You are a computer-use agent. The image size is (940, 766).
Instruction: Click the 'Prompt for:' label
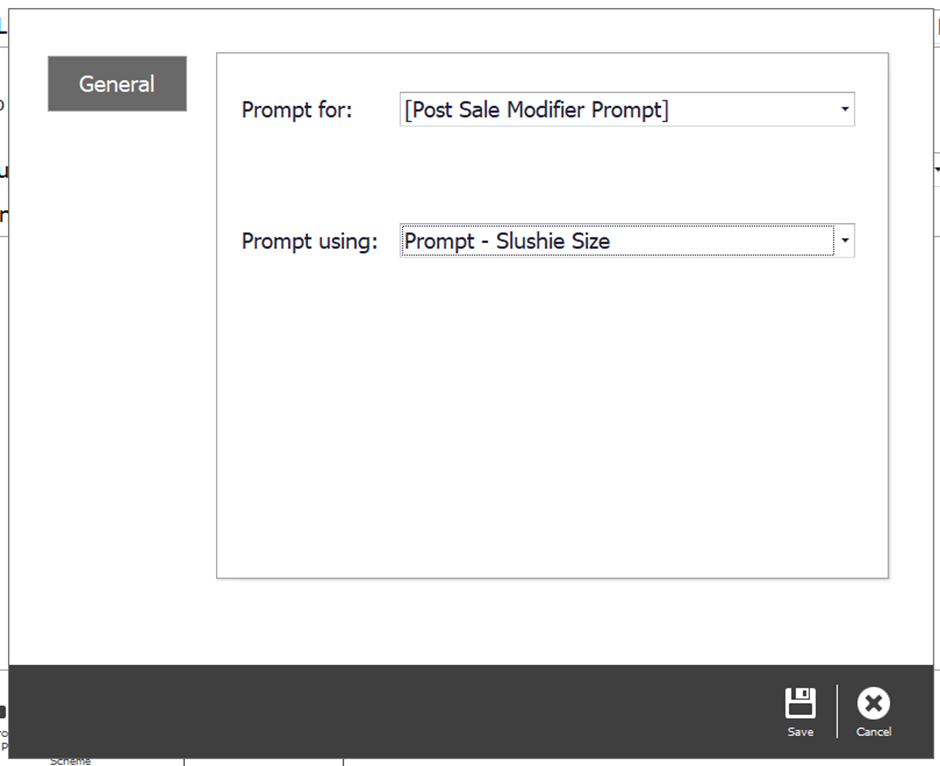297,110
